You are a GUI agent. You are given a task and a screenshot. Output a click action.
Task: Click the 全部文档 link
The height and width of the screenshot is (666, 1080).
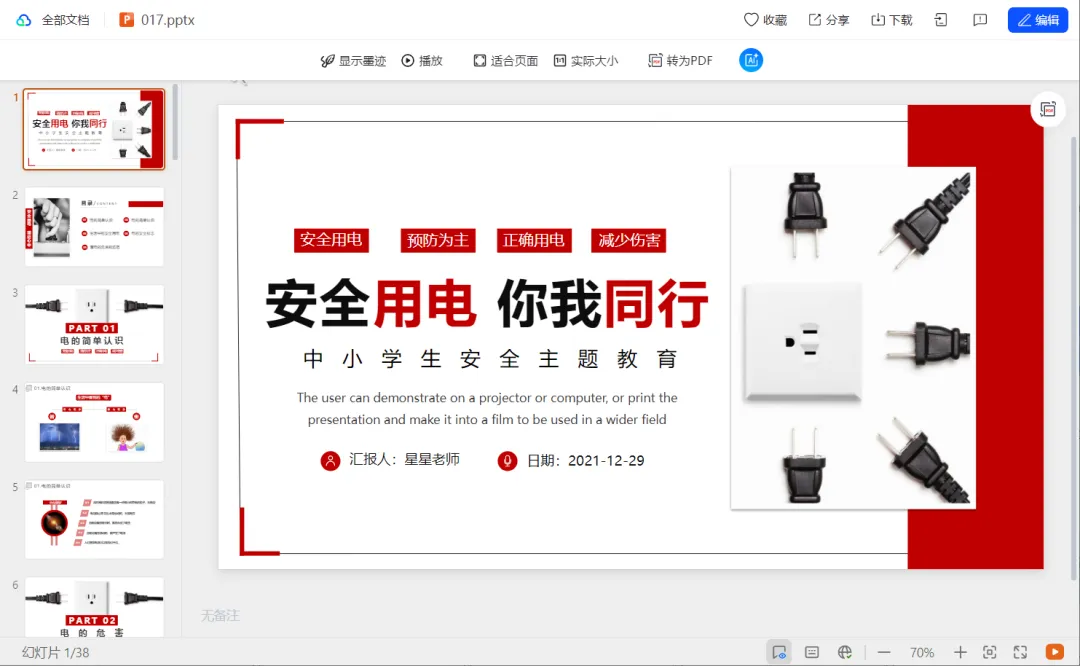pyautogui.click(x=65, y=20)
